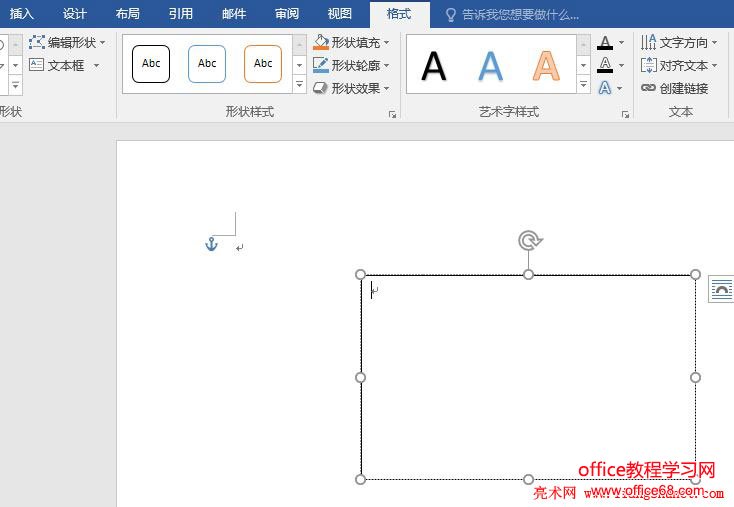Viewport: 734px width, 507px height.
Task: Expand the shapes gallery More button
Action: (x=15, y=85)
